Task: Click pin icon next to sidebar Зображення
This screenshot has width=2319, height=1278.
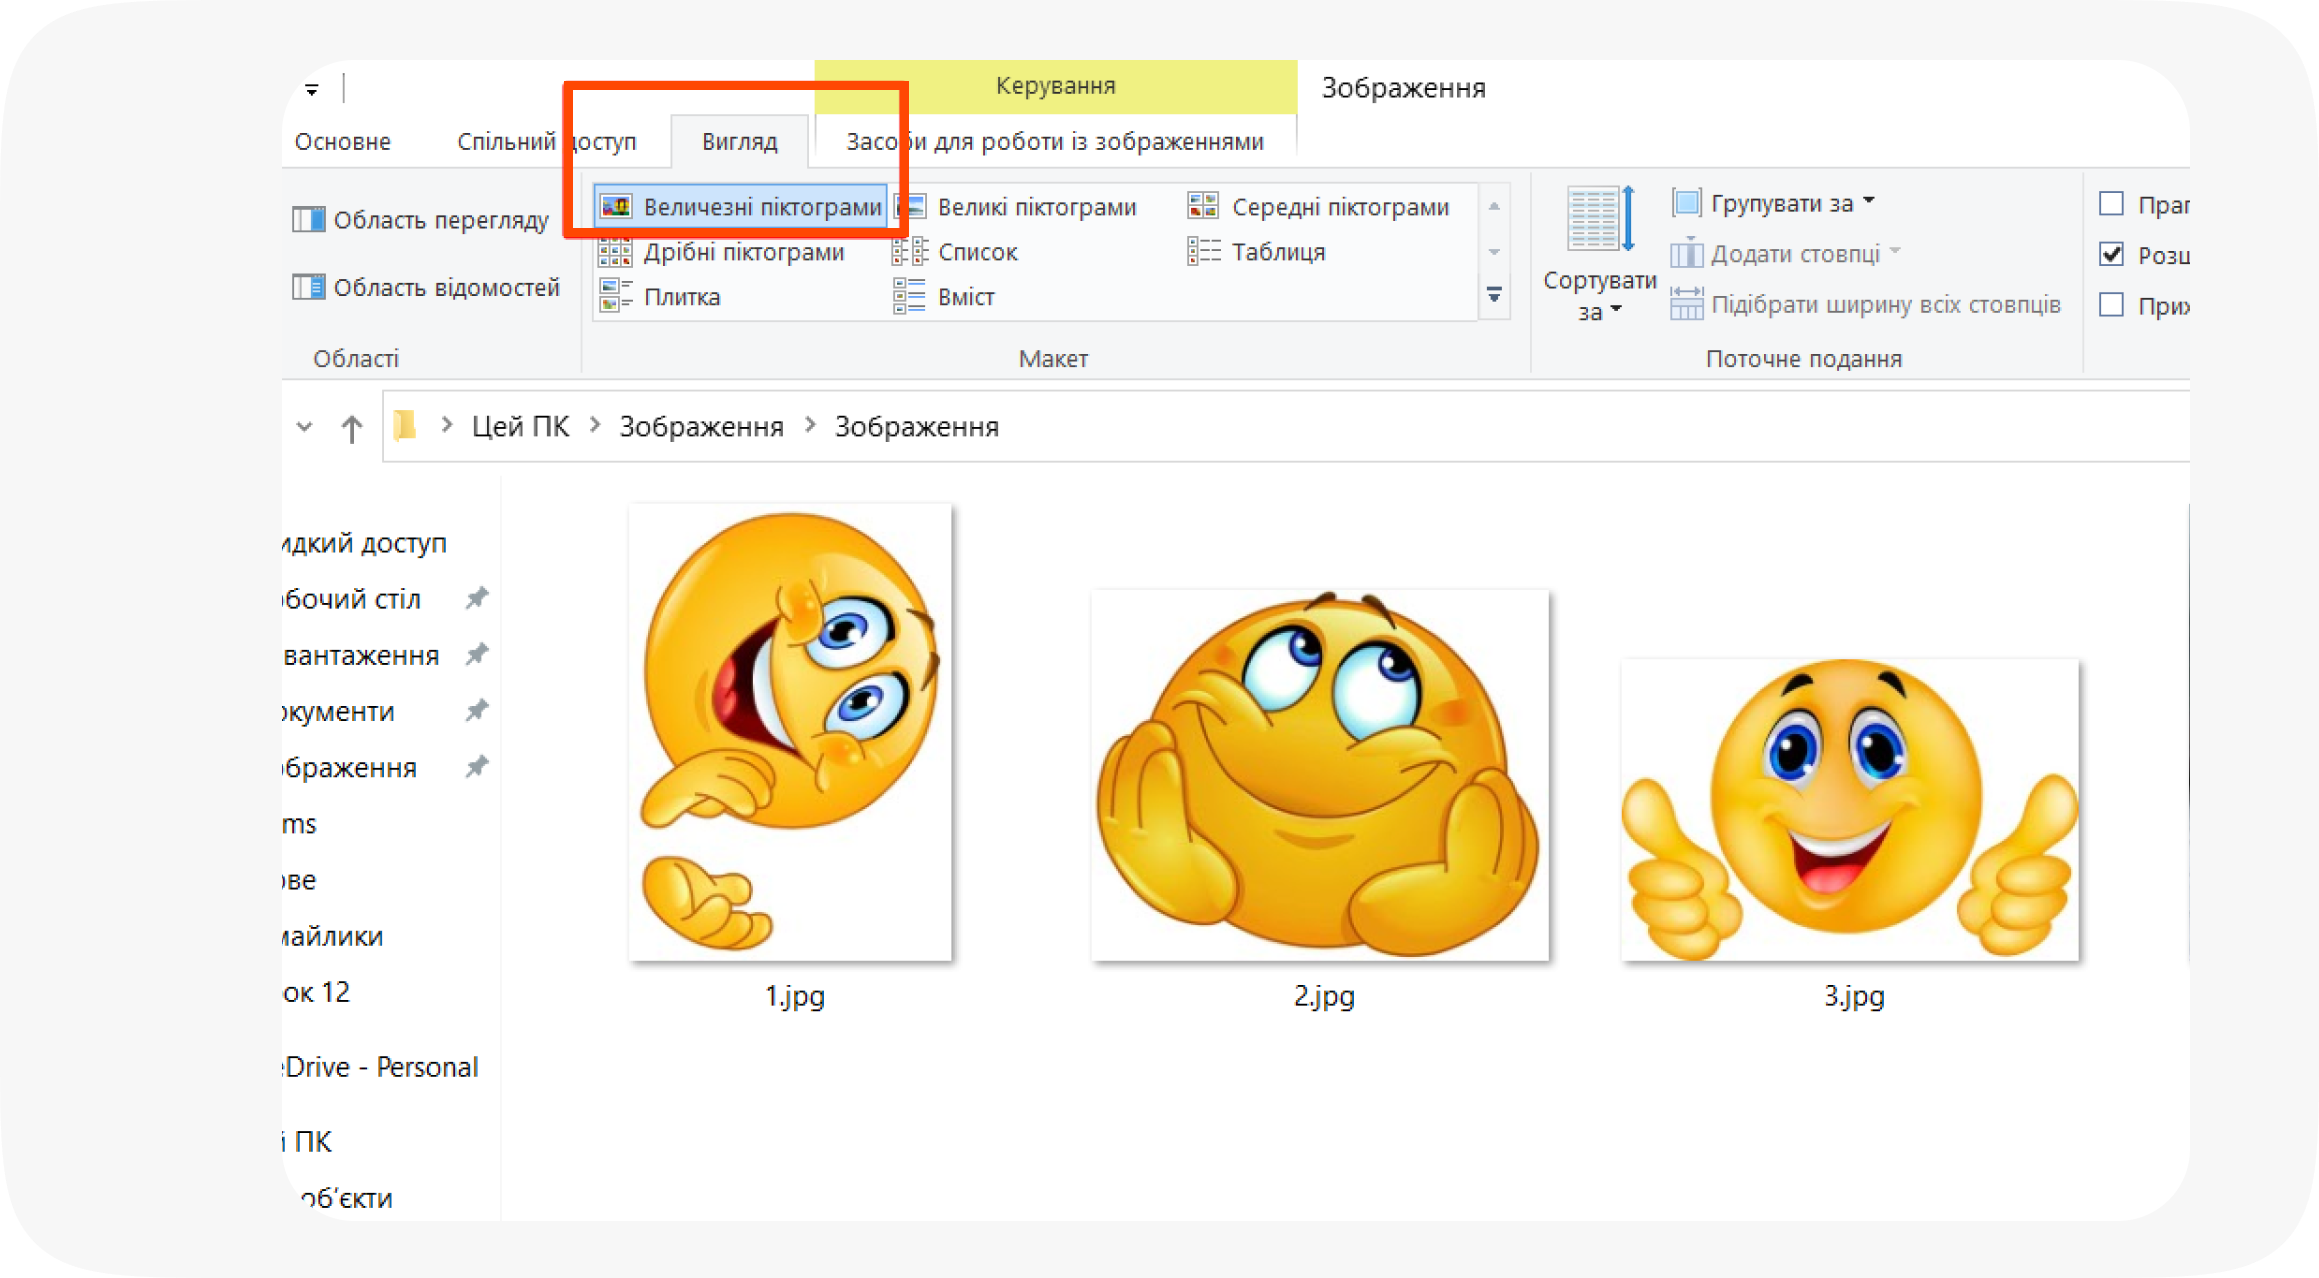Action: tap(477, 766)
